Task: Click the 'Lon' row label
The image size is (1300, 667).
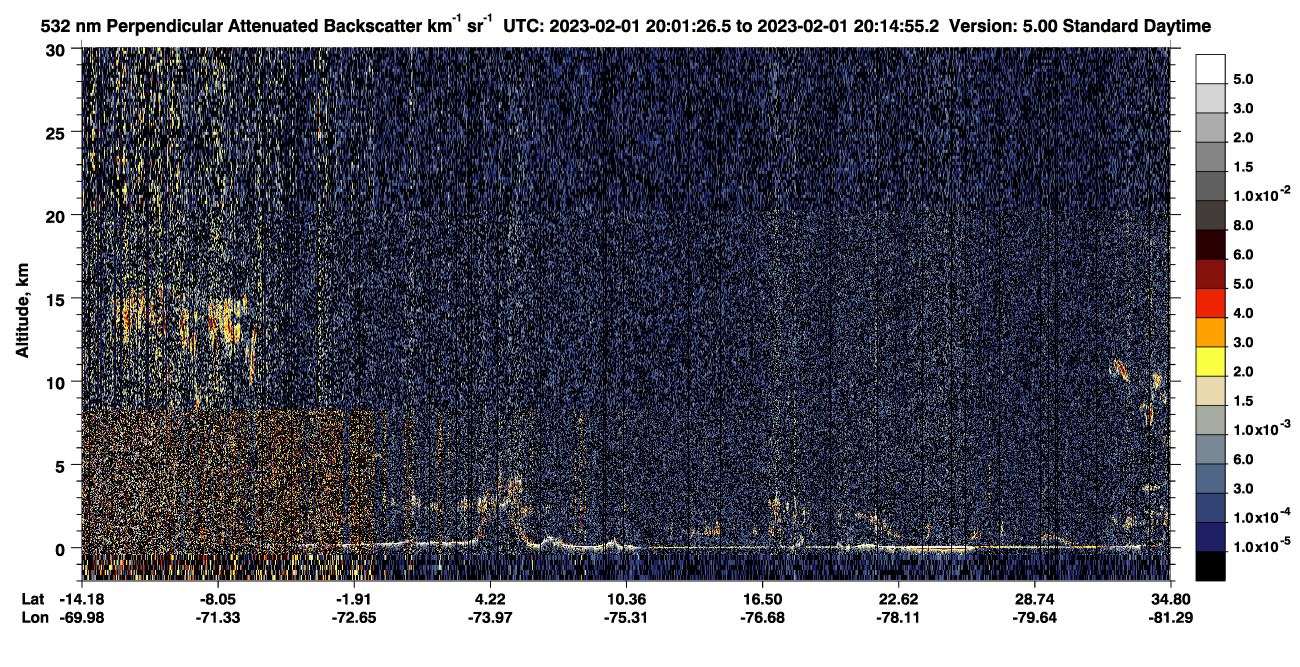Action: coord(34,617)
